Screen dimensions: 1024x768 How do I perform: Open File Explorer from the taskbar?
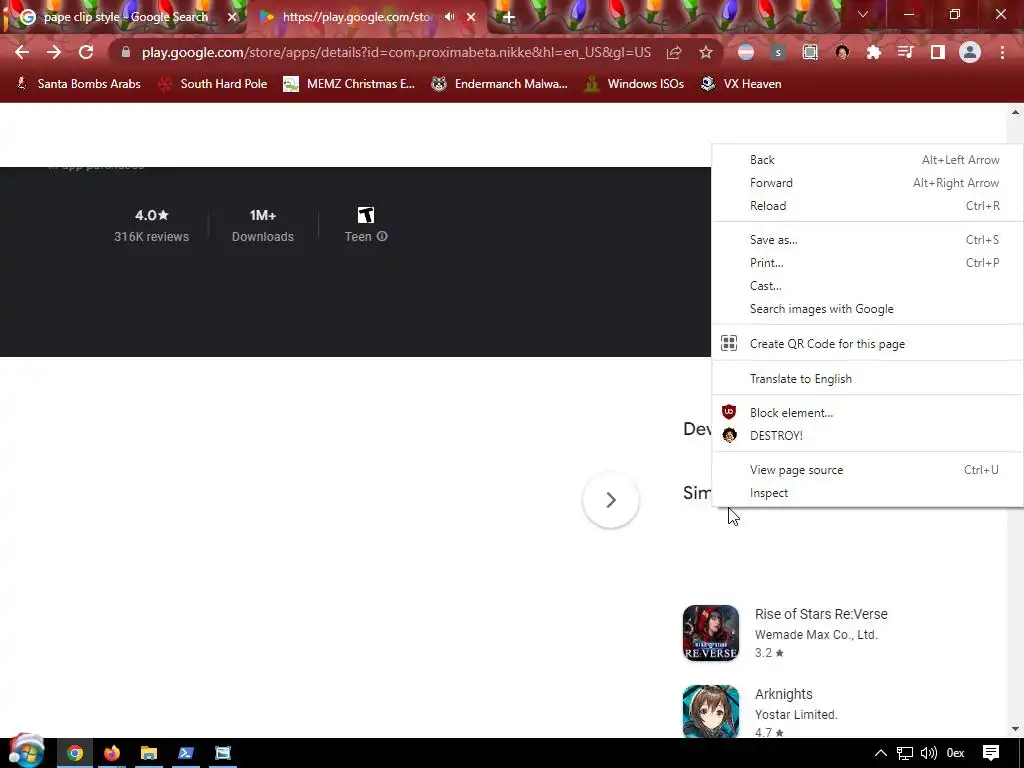point(149,753)
